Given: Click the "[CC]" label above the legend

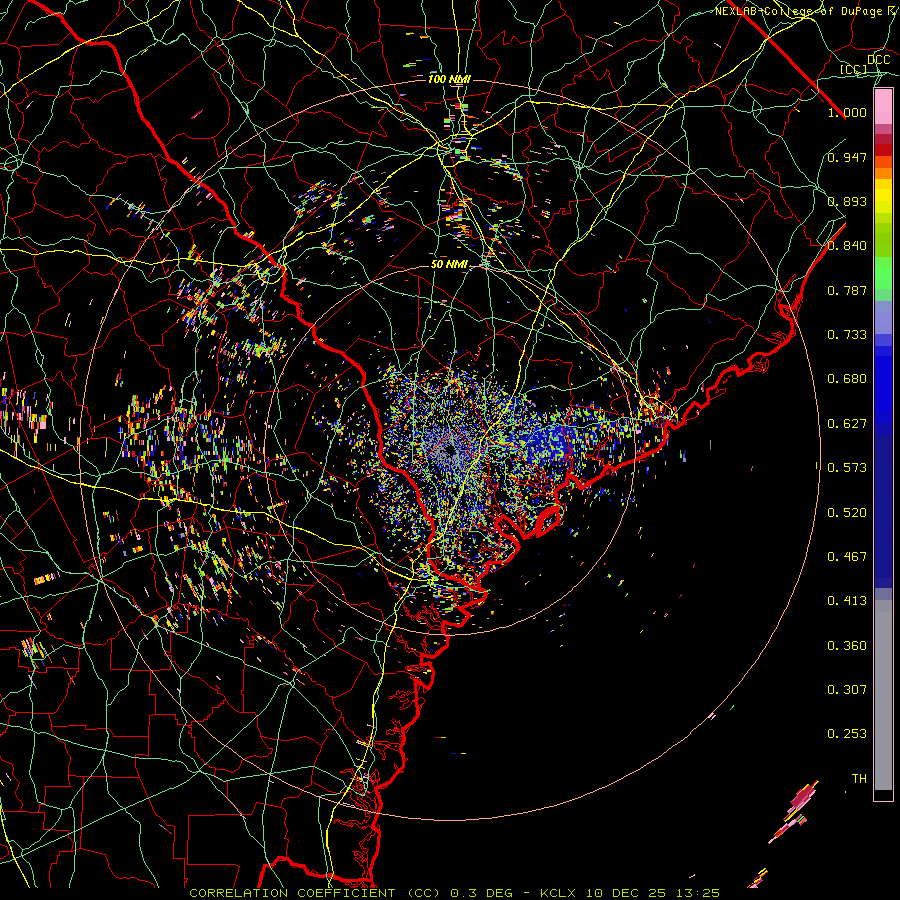Looking at the screenshot, I should click(854, 69).
